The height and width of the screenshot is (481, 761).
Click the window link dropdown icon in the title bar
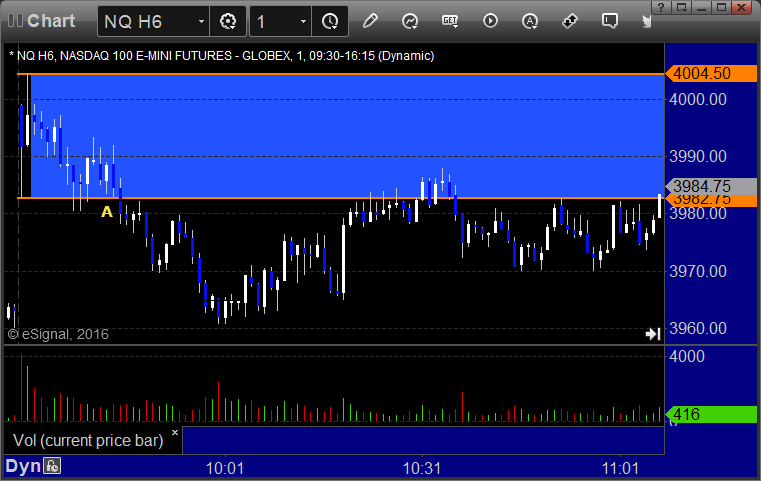tap(681, 7)
